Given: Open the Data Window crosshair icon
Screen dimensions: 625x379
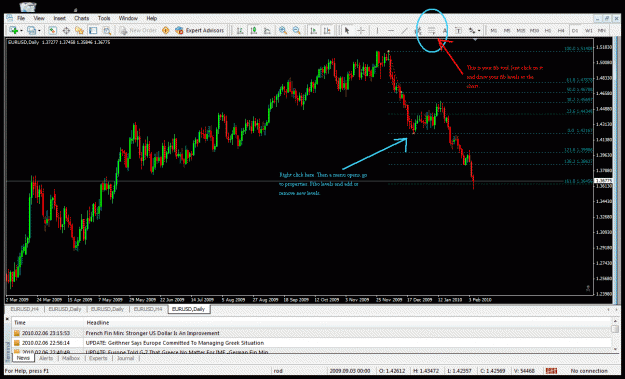Looking at the screenshot, I should point(66,30).
